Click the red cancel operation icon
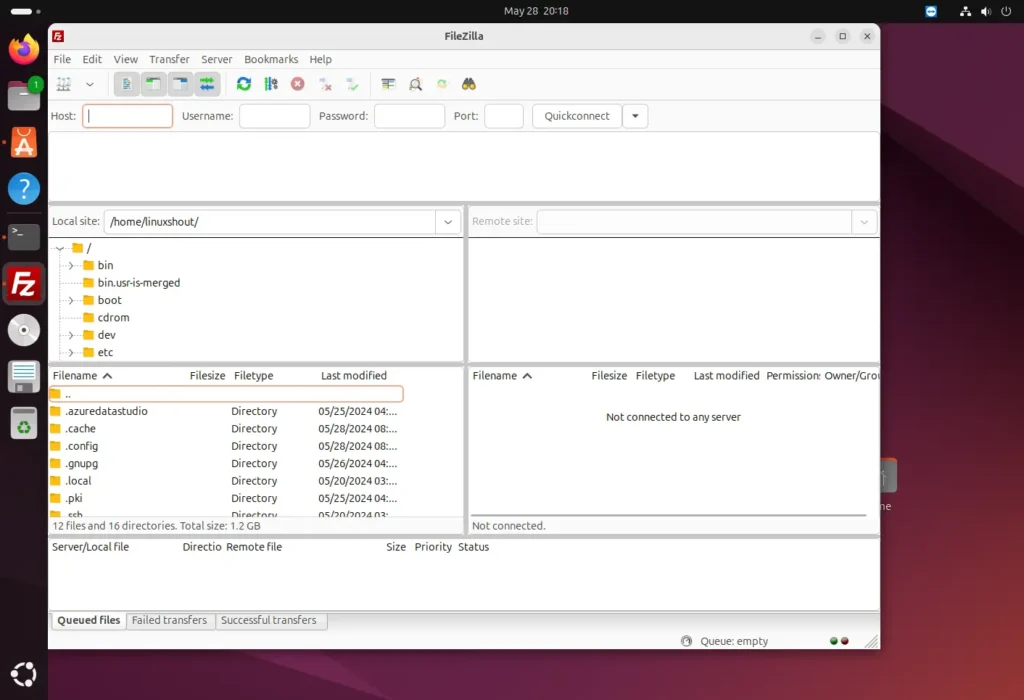 pos(297,84)
